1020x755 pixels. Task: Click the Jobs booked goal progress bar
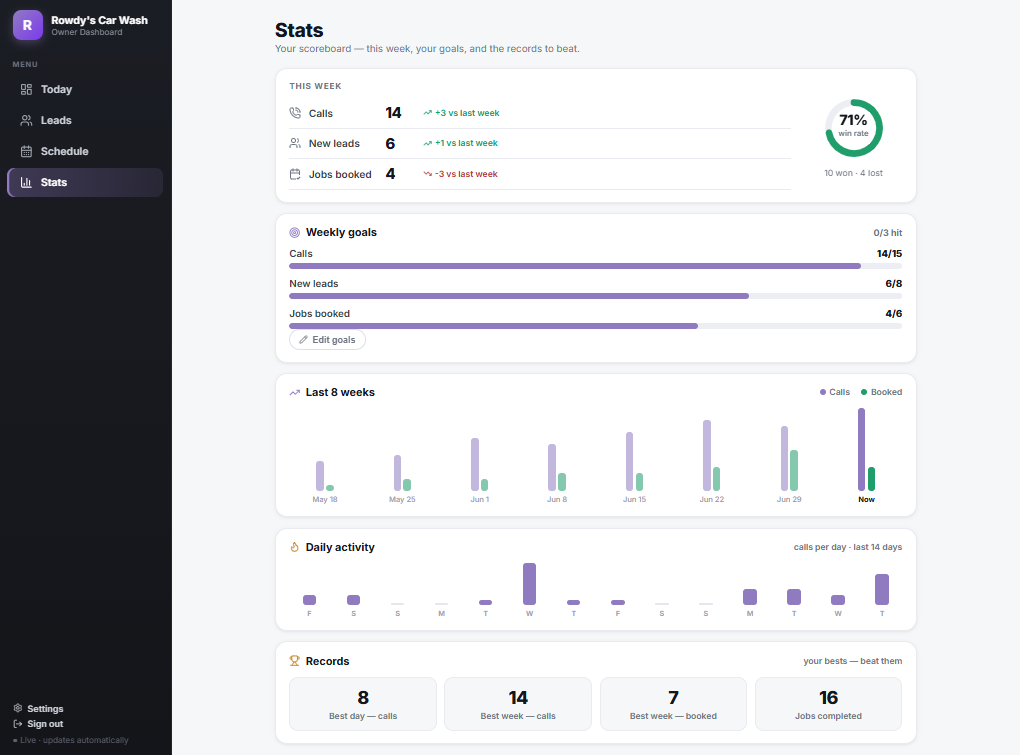(595, 326)
